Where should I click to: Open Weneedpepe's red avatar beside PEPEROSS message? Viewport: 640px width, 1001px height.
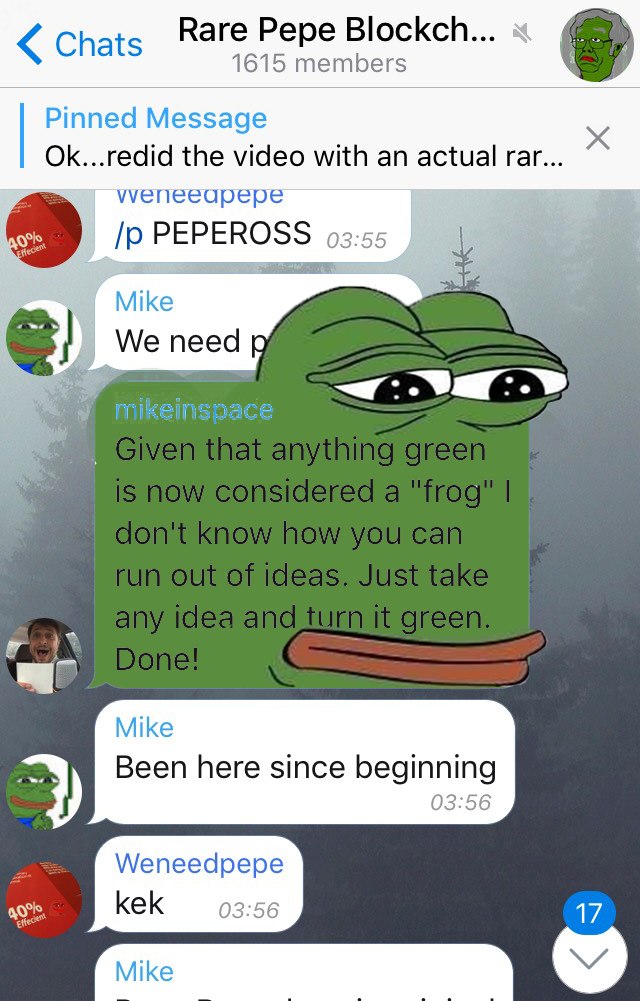pos(44,230)
